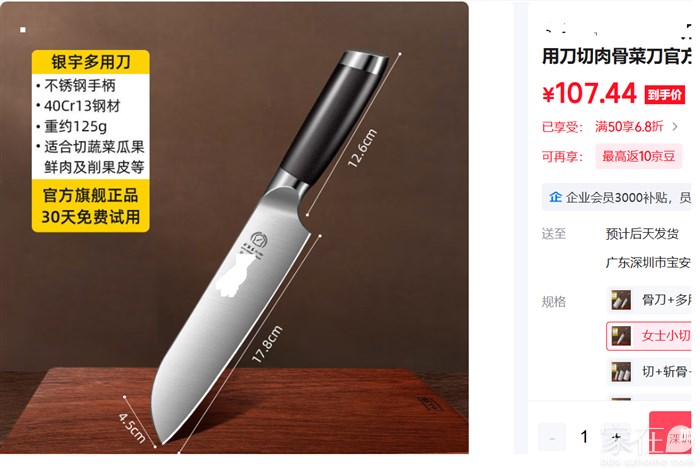Click the quantity input field showing 1
Screen dimensions: 700x469
(584, 437)
